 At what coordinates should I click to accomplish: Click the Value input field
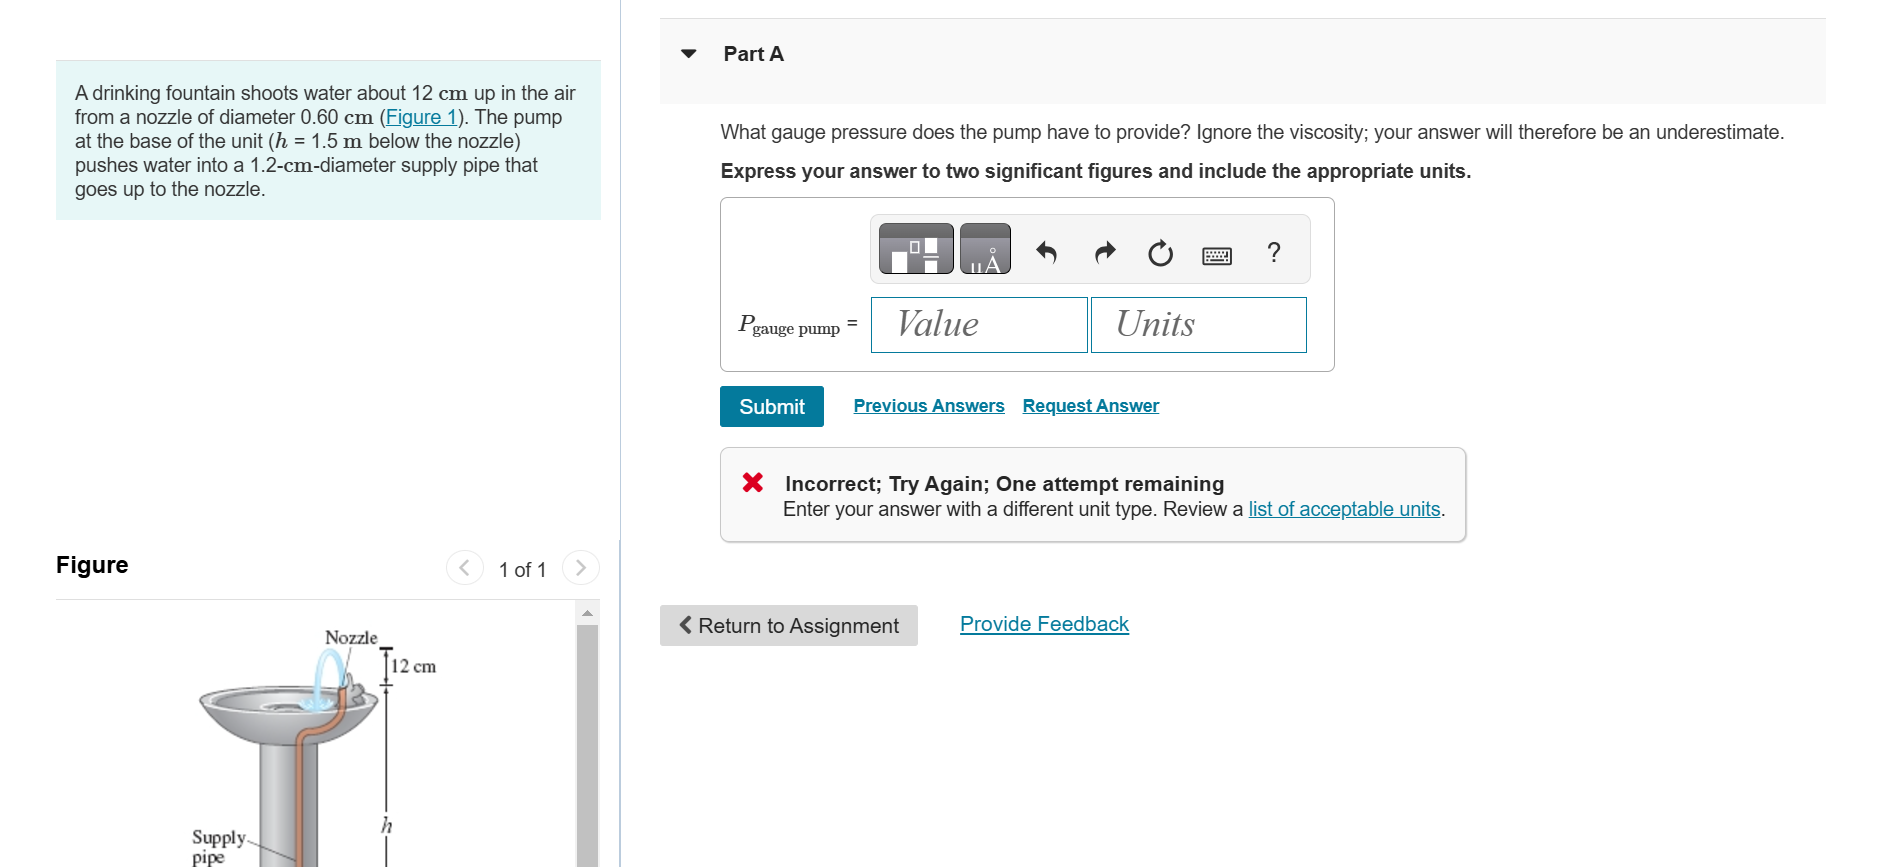(x=979, y=325)
